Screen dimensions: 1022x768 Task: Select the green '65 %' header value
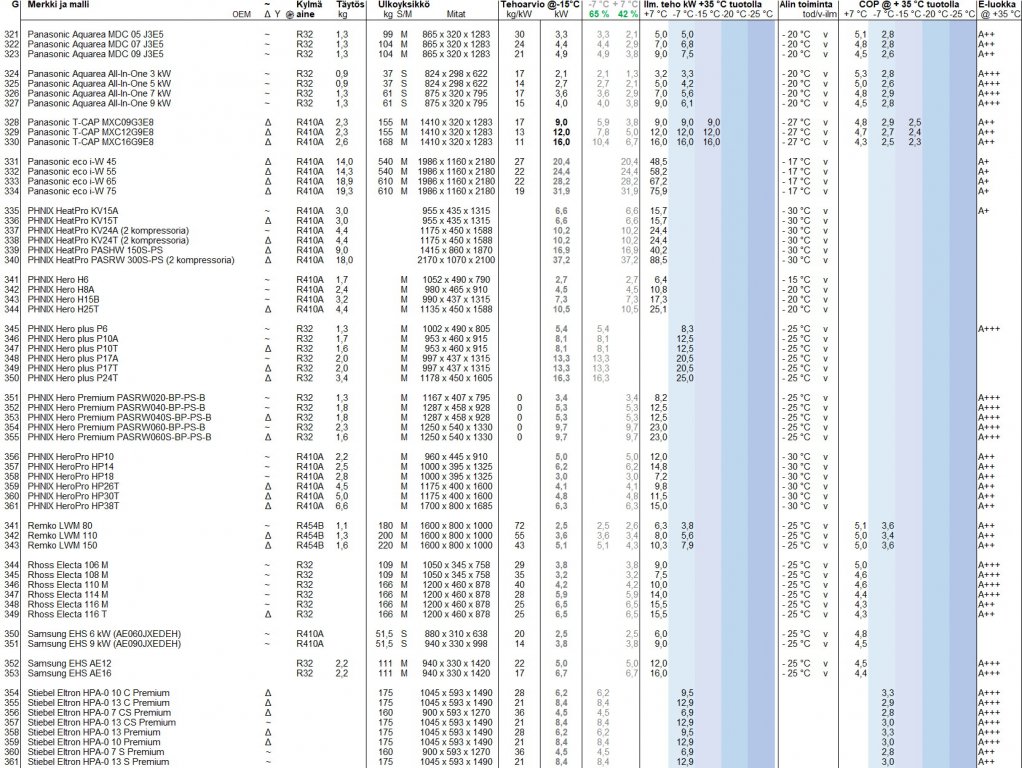598,14
